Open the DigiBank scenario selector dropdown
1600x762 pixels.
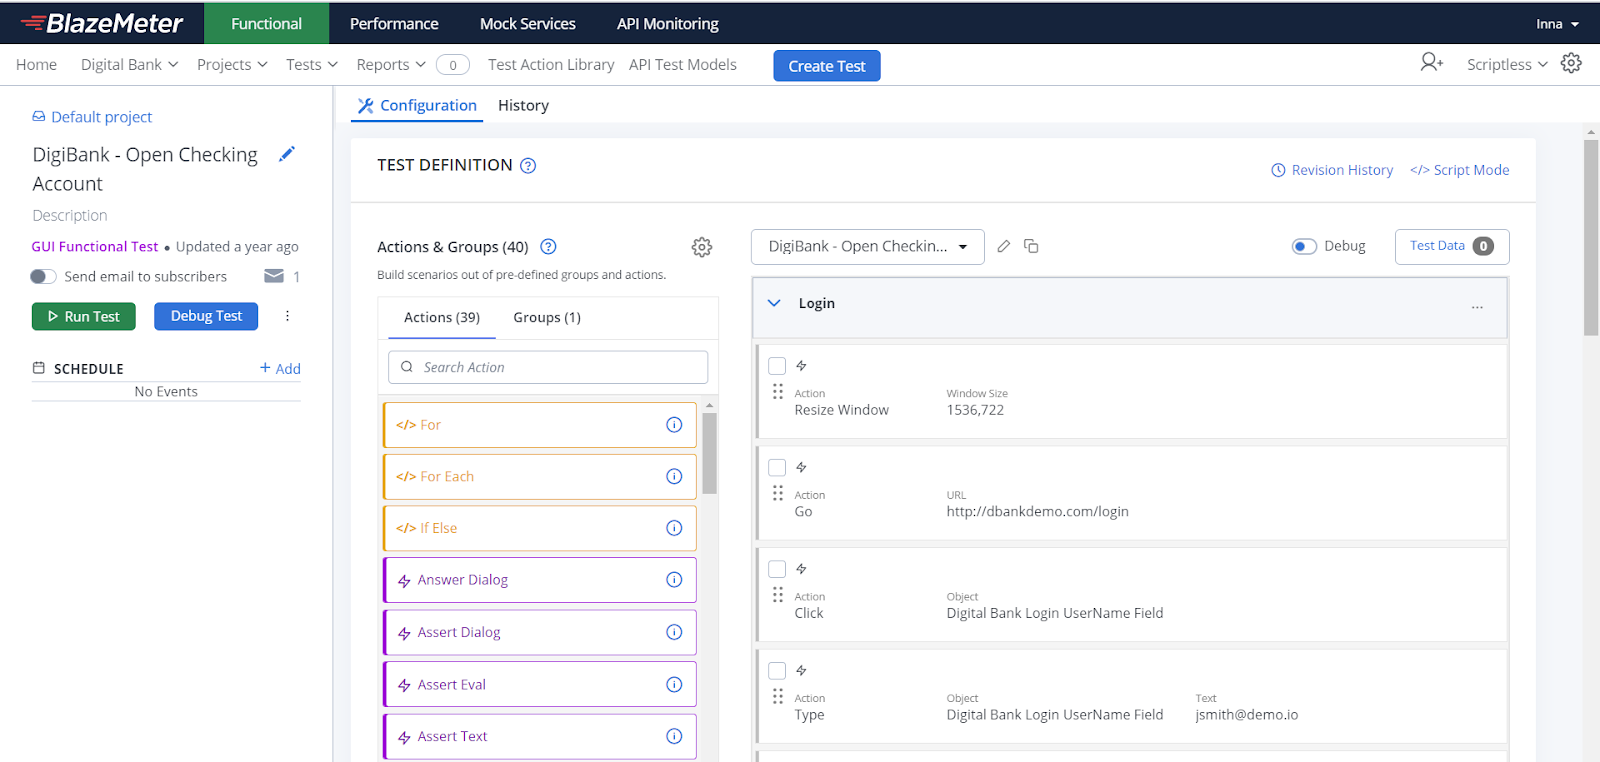[x=868, y=247]
